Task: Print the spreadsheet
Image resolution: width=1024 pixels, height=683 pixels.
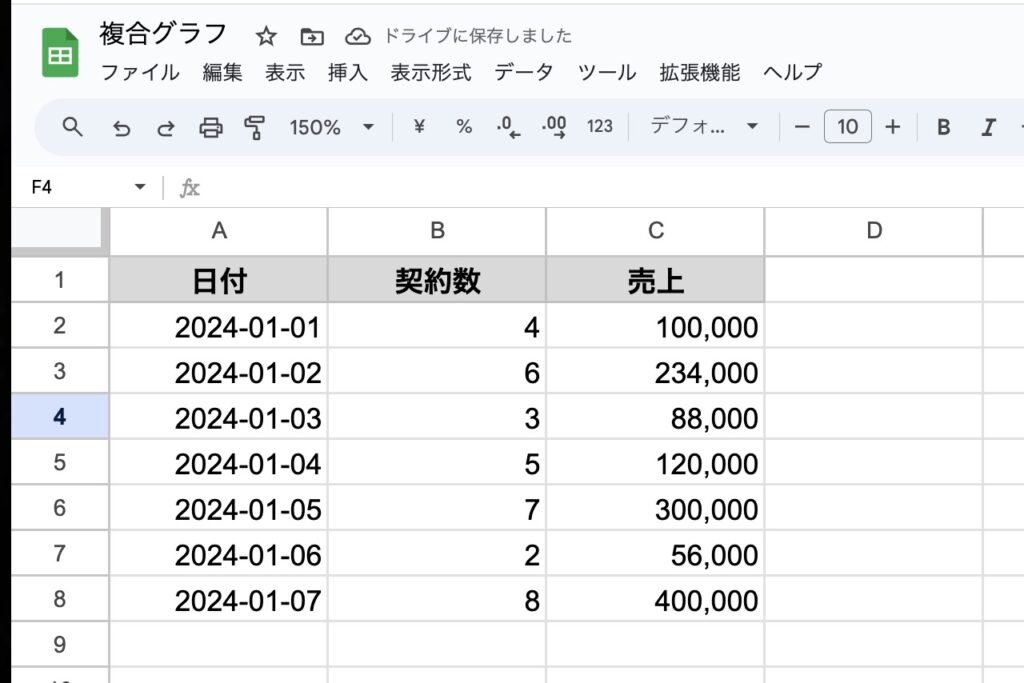Action: pos(210,127)
